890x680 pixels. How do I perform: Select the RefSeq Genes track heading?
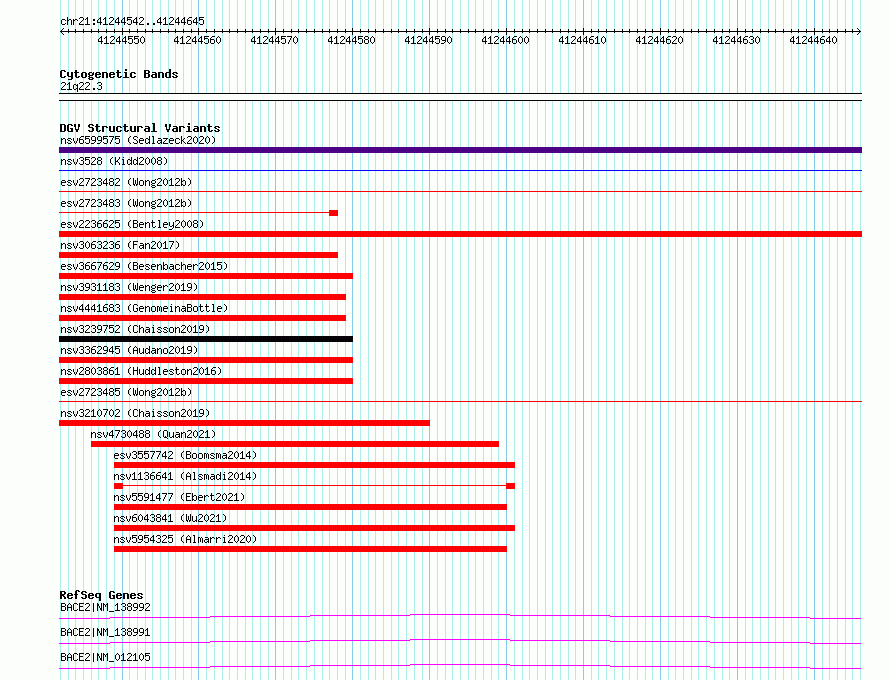click(101, 595)
